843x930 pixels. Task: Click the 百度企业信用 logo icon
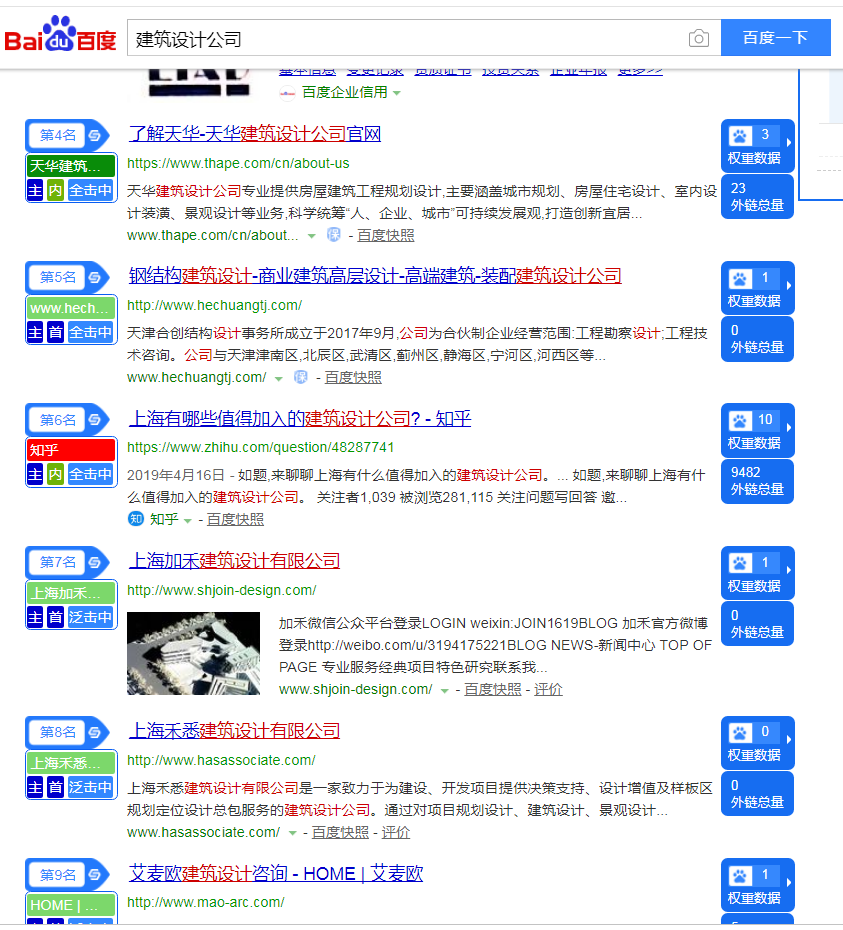(x=288, y=93)
